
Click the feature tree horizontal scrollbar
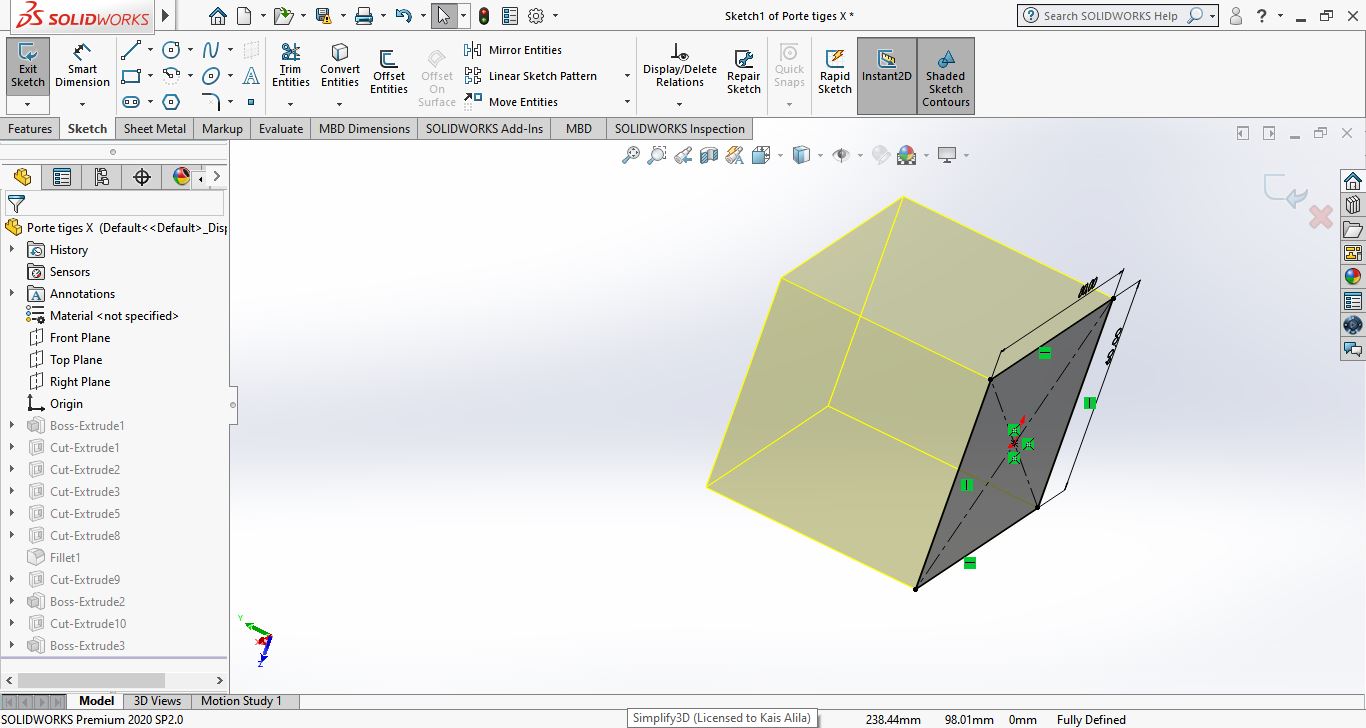tap(91, 680)
